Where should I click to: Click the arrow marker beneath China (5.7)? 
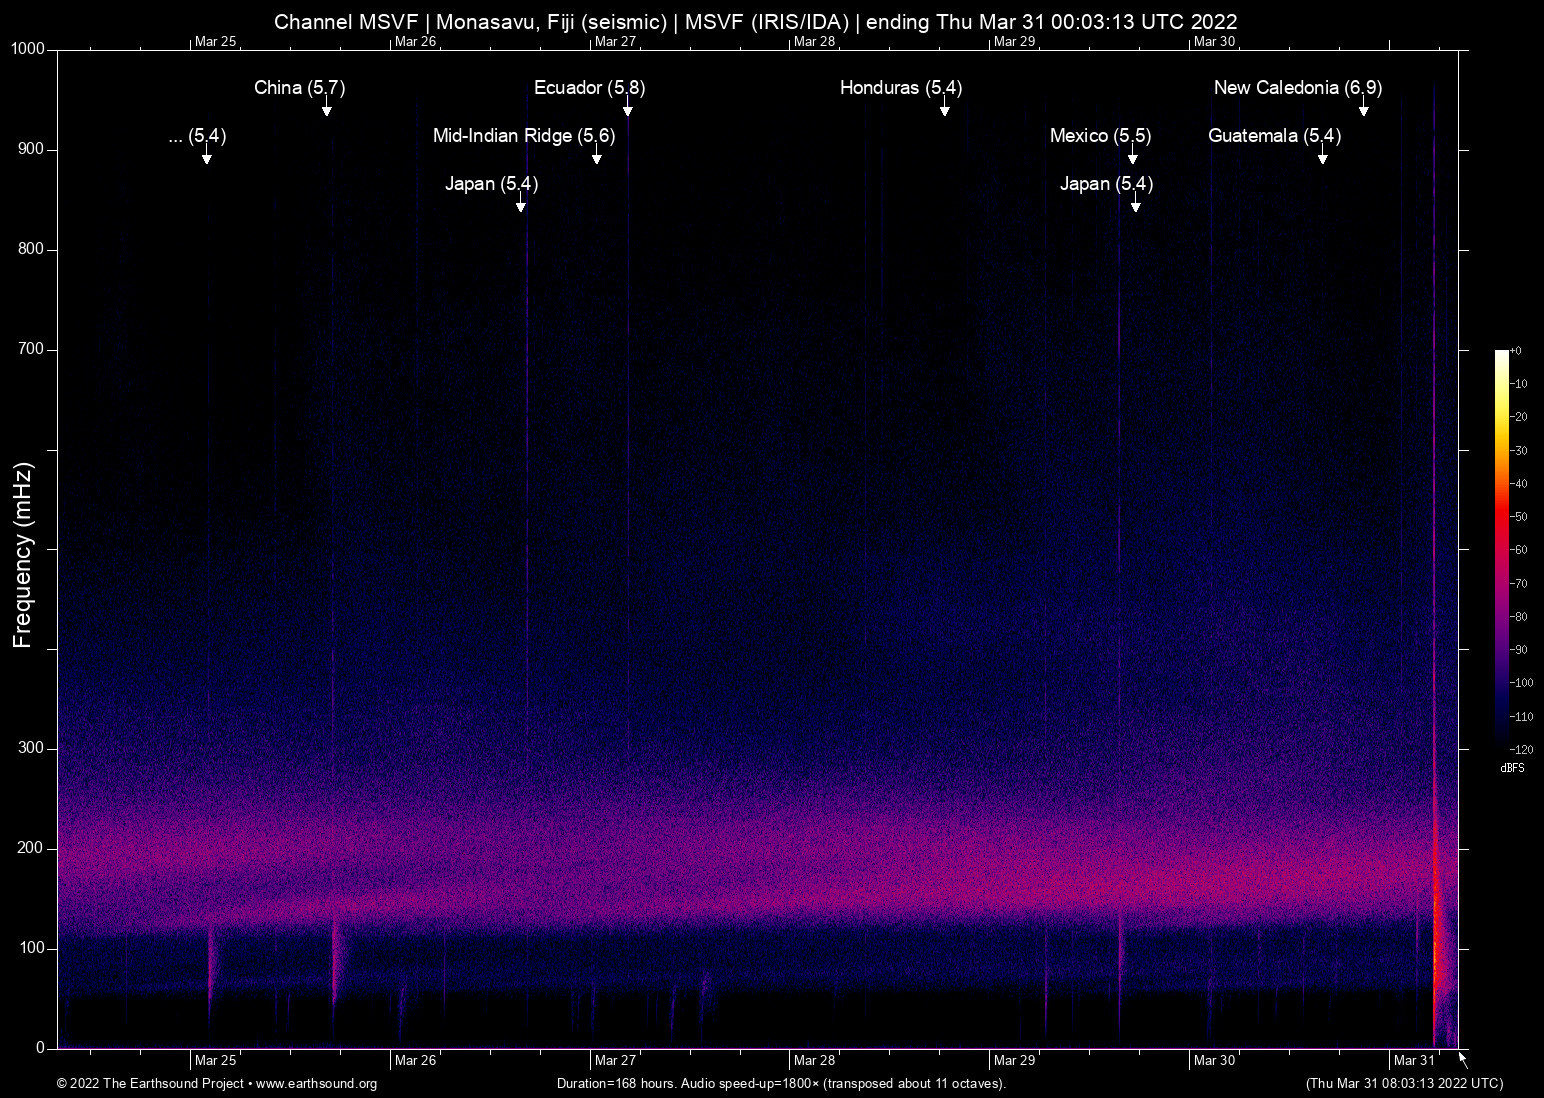point(326,107)
